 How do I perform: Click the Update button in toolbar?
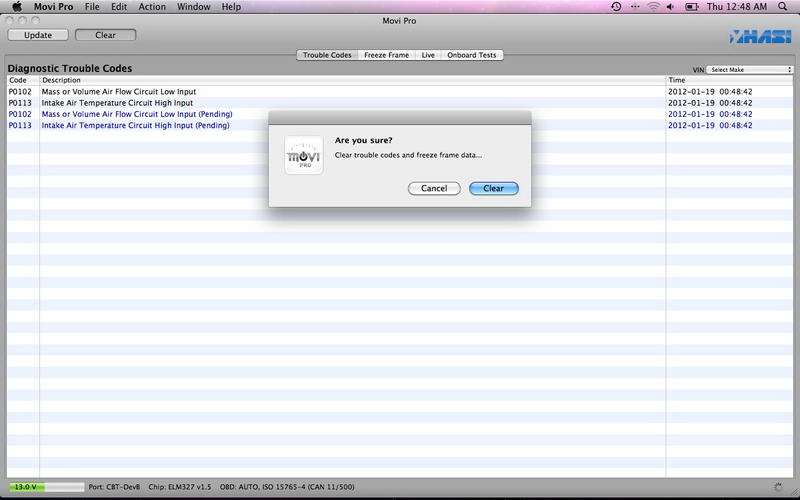(x=37, y=35)
